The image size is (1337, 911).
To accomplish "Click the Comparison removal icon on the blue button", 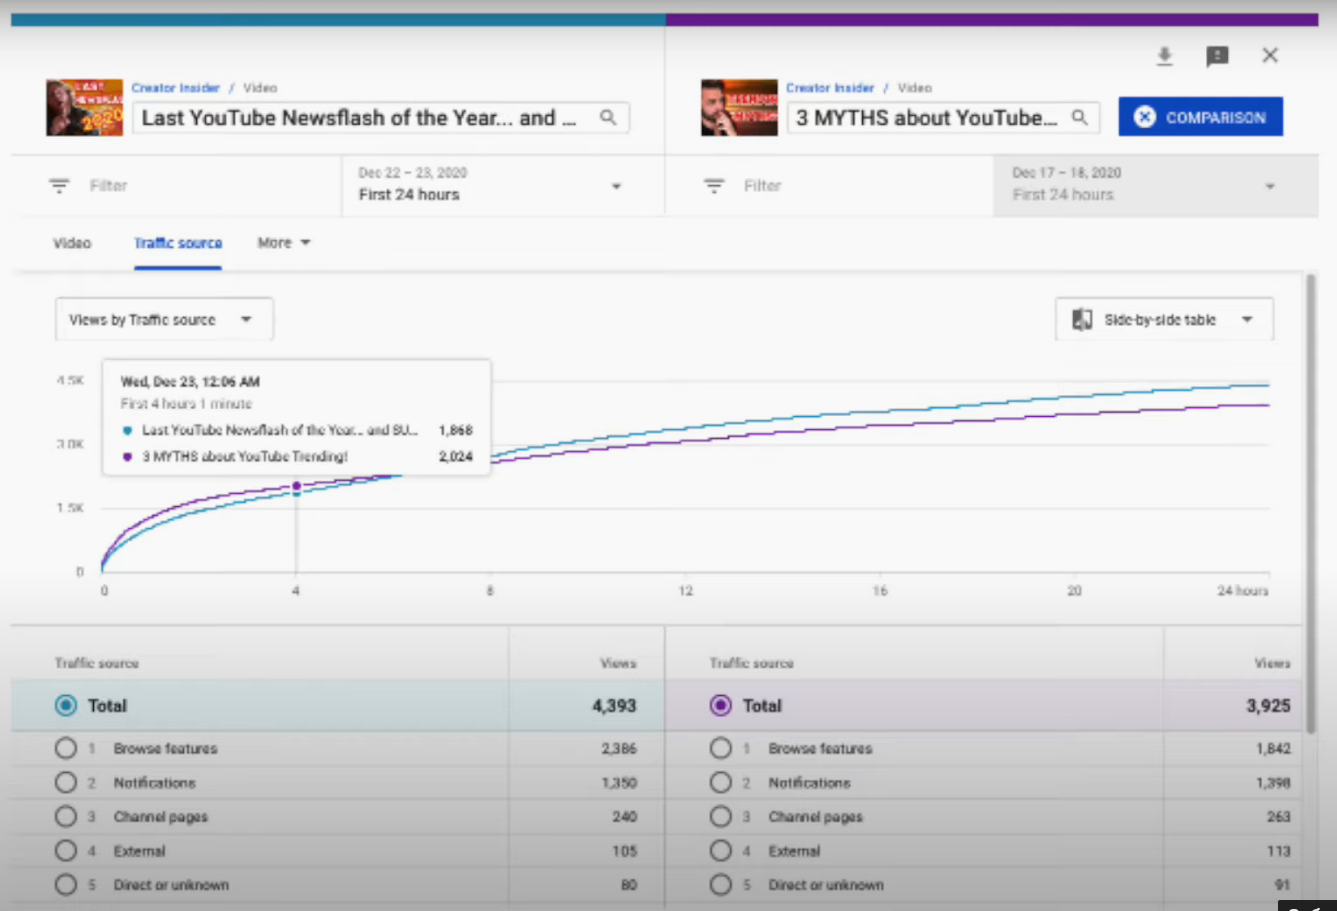I will tap(1144, 116).
